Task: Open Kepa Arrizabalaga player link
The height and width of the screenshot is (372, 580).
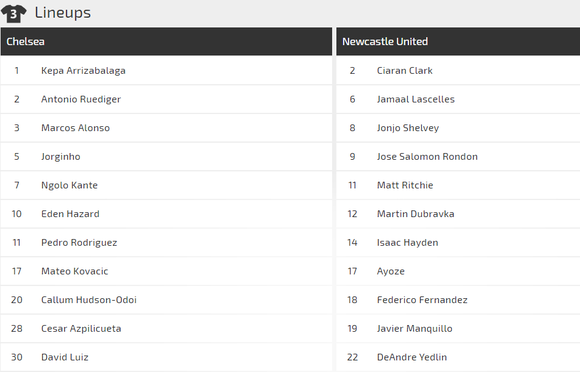Action: pyautogui.click(x=83, y=71)
